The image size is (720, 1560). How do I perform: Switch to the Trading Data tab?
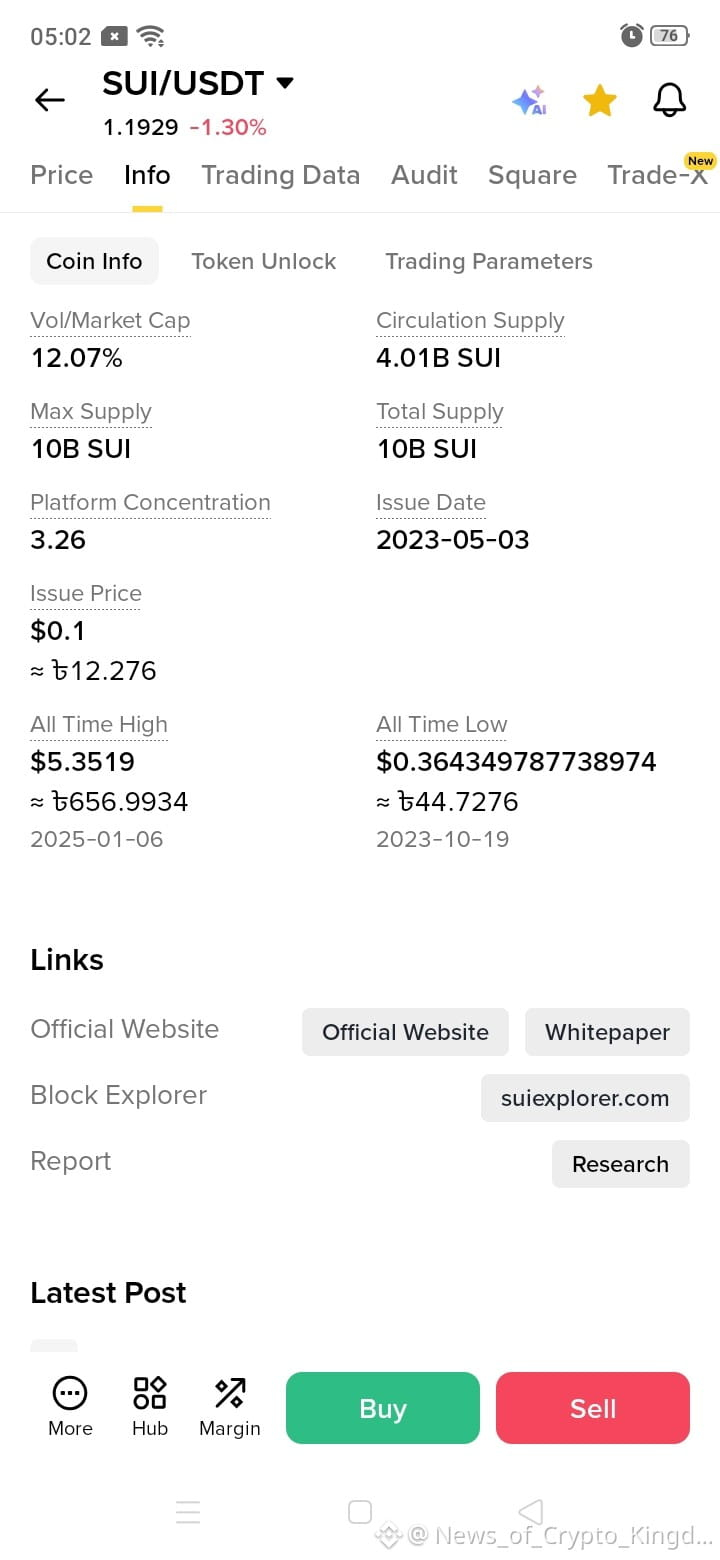point(280,175)
